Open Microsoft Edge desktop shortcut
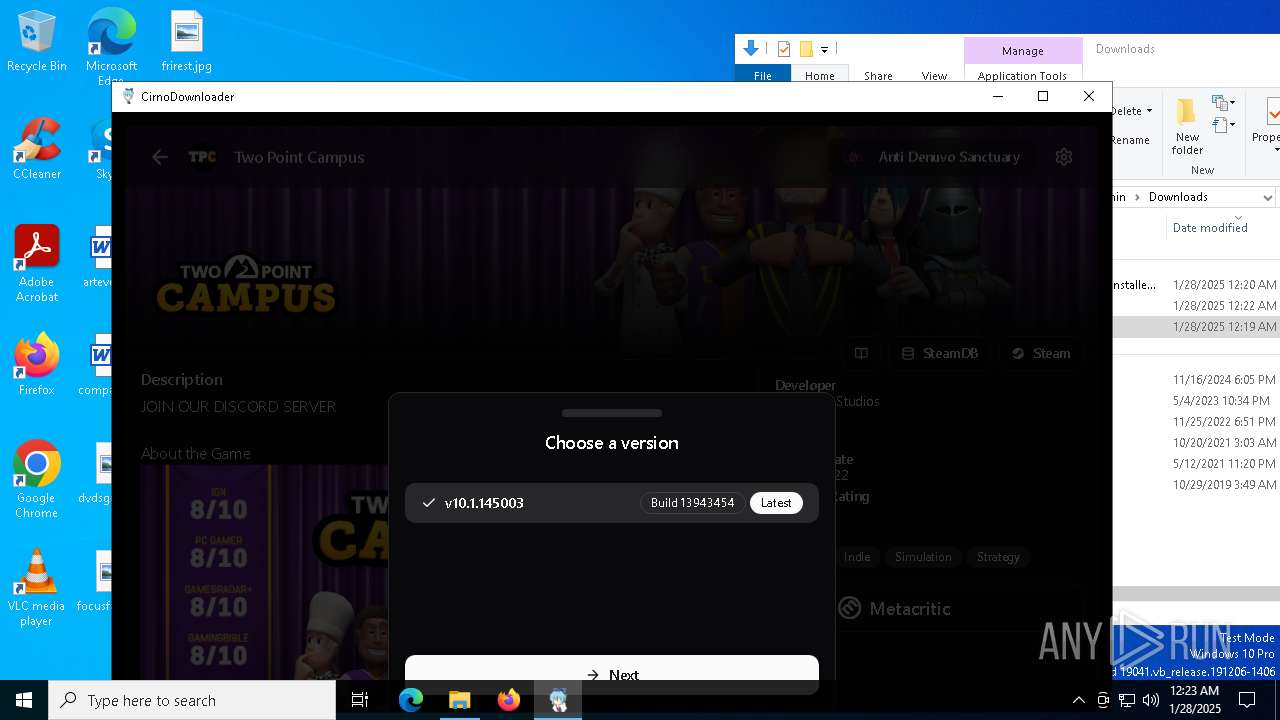 pyautogui.click(x=111, y=46)
